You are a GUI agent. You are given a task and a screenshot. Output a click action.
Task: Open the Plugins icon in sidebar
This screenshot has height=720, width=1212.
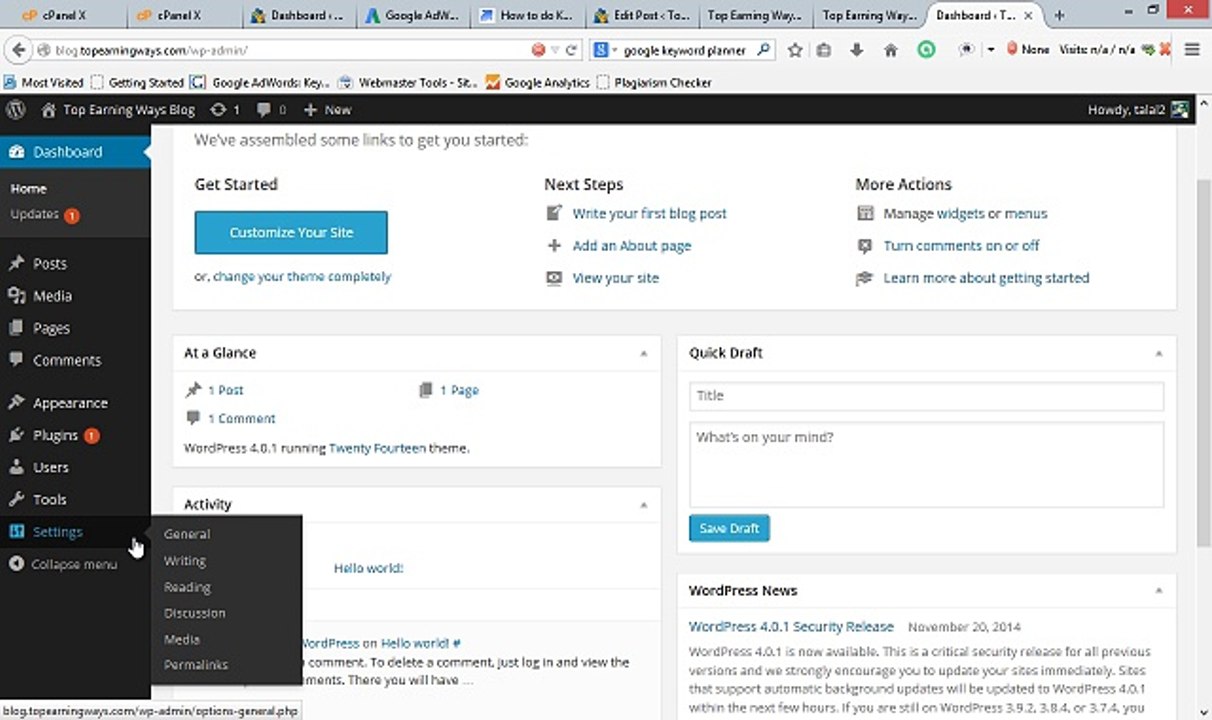tap(16, 435)
